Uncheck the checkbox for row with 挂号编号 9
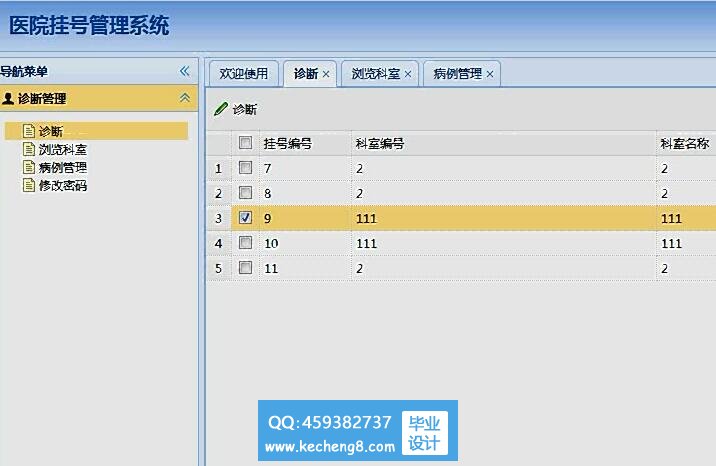The height and width of the screenshot is (466, 716). click(x=245, y=217)
